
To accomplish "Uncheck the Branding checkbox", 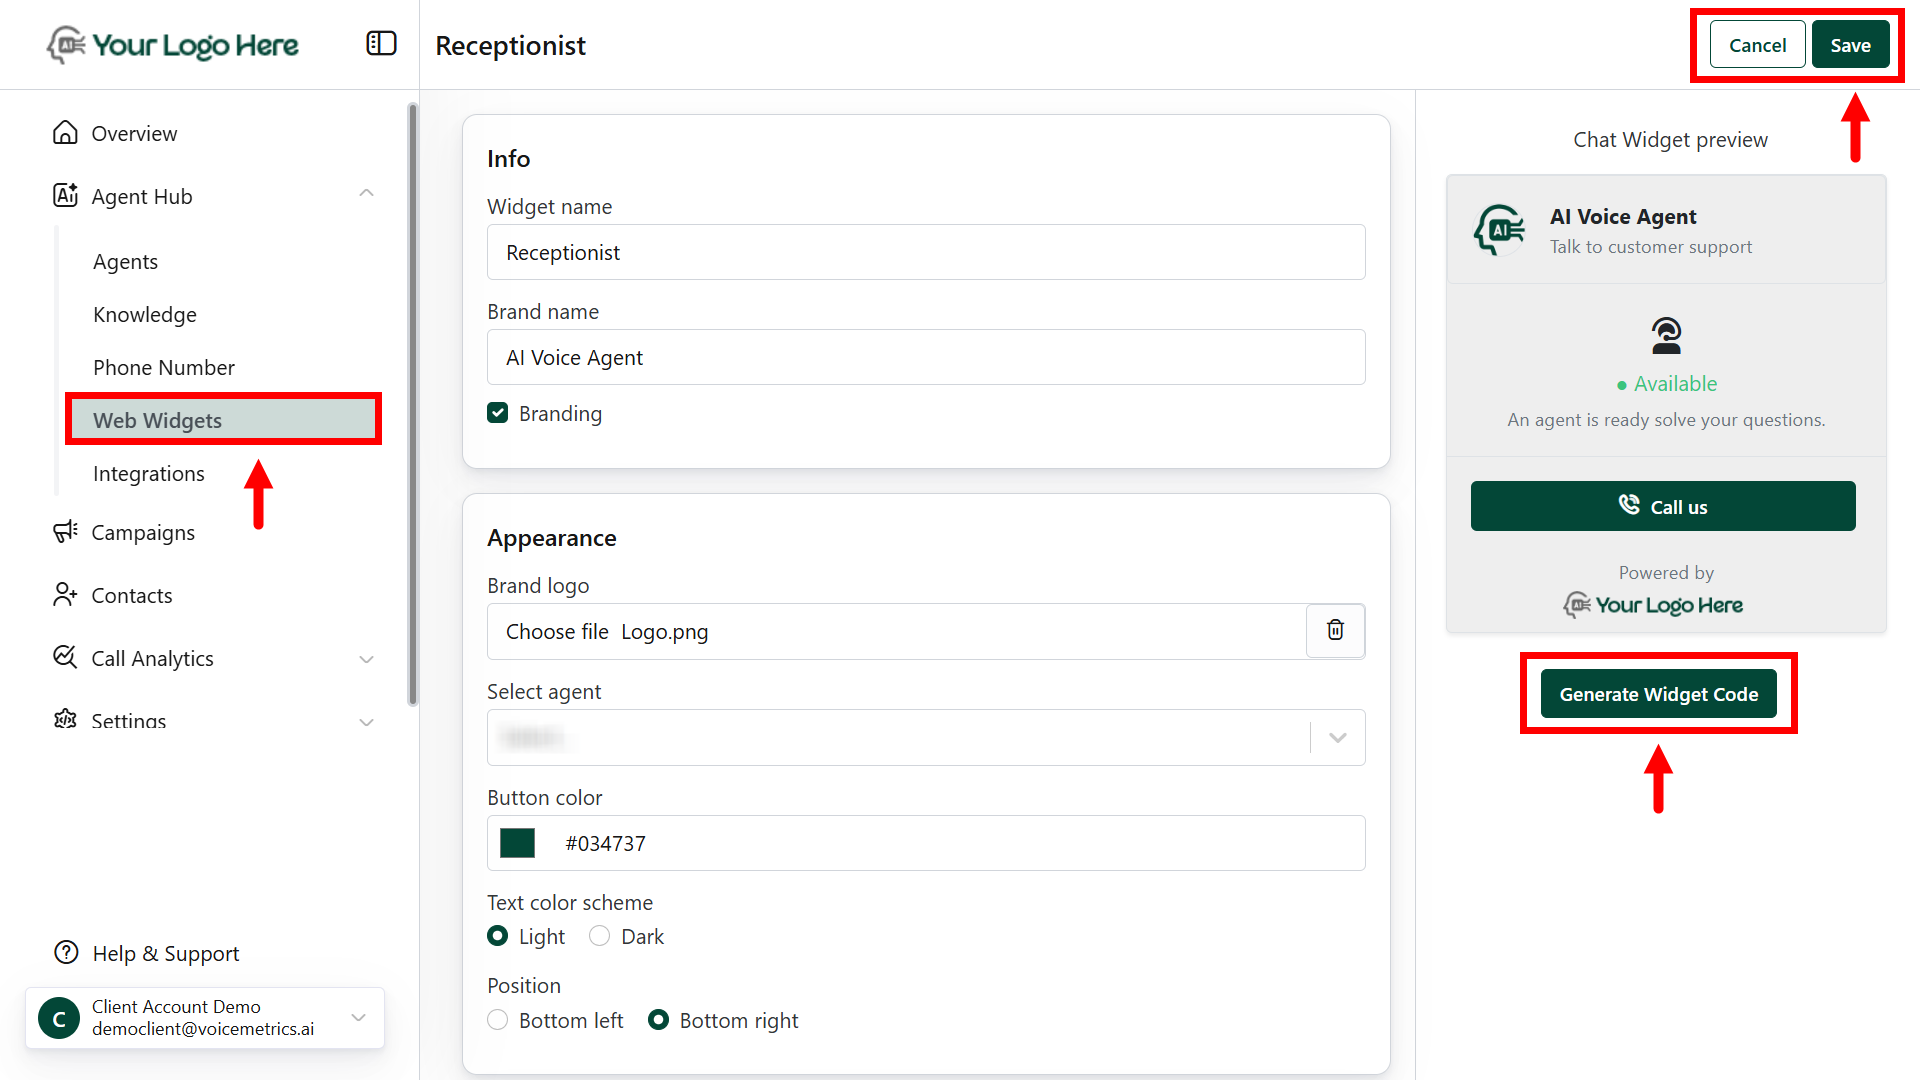I will pyautogui.click(x=497, y=413).
